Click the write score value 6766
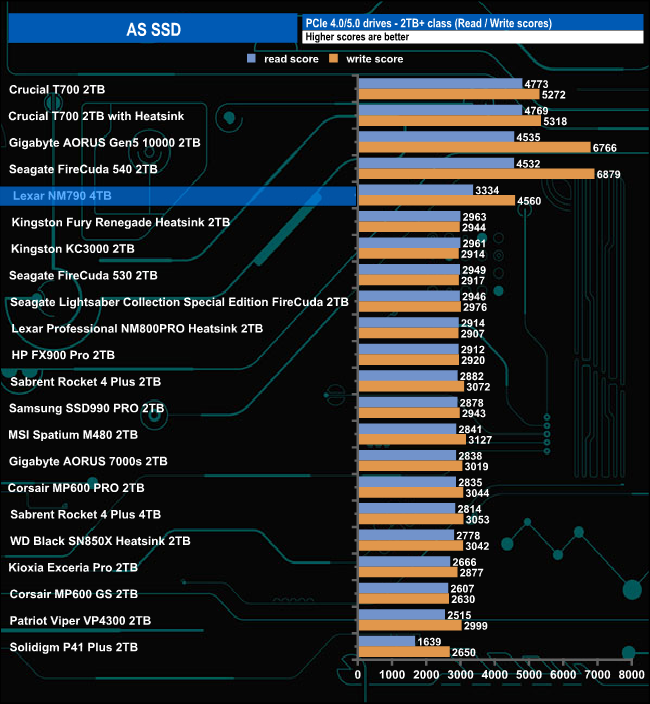Image resolution: width=650 pixels, height=704 pixels. 605,148
